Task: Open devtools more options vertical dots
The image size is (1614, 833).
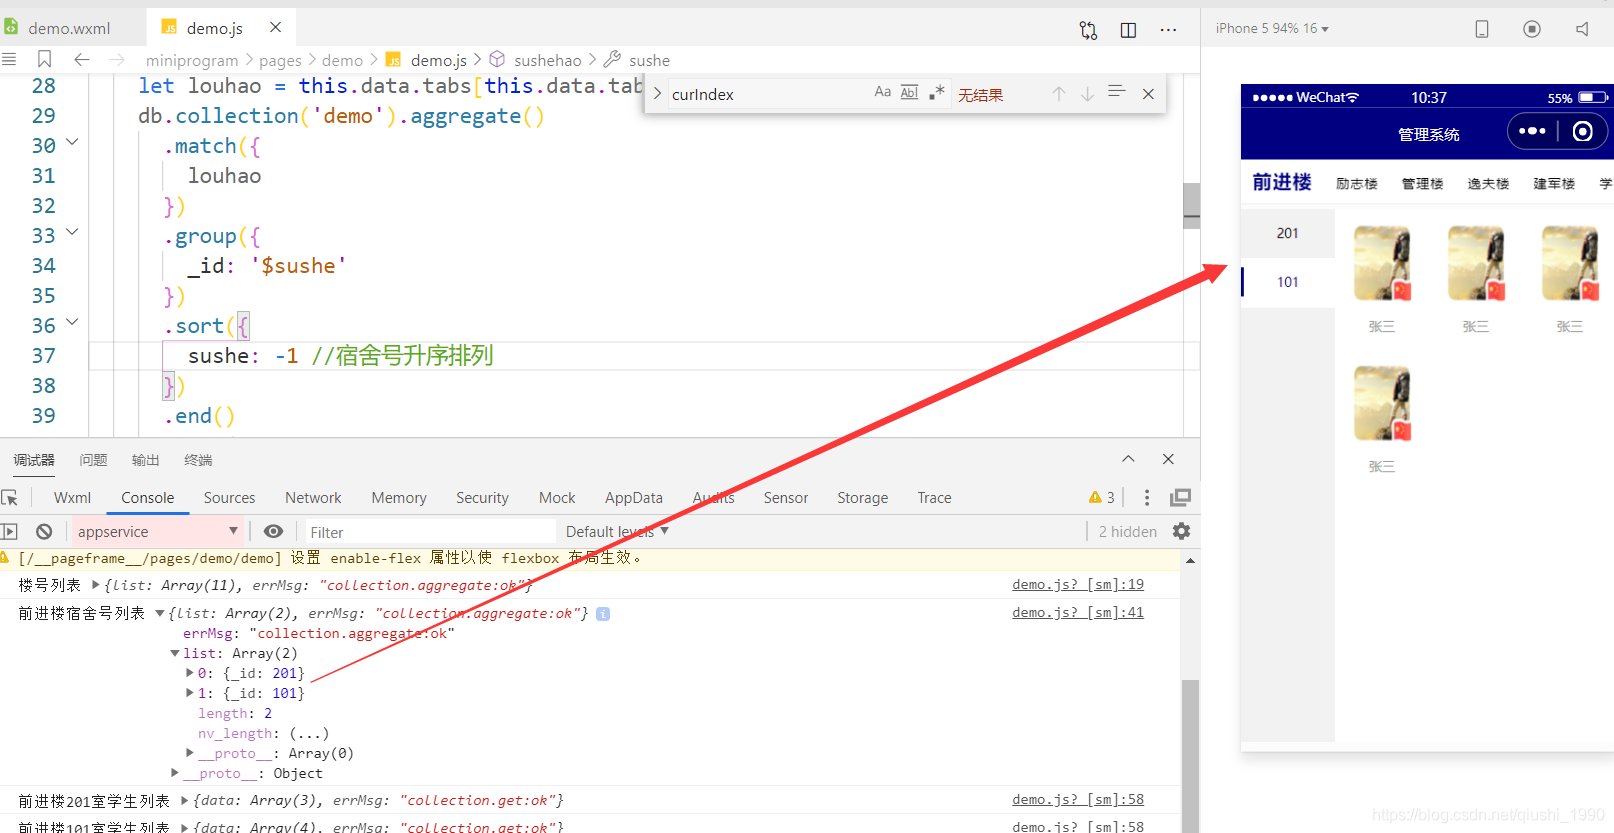Action: (1147, 498)
